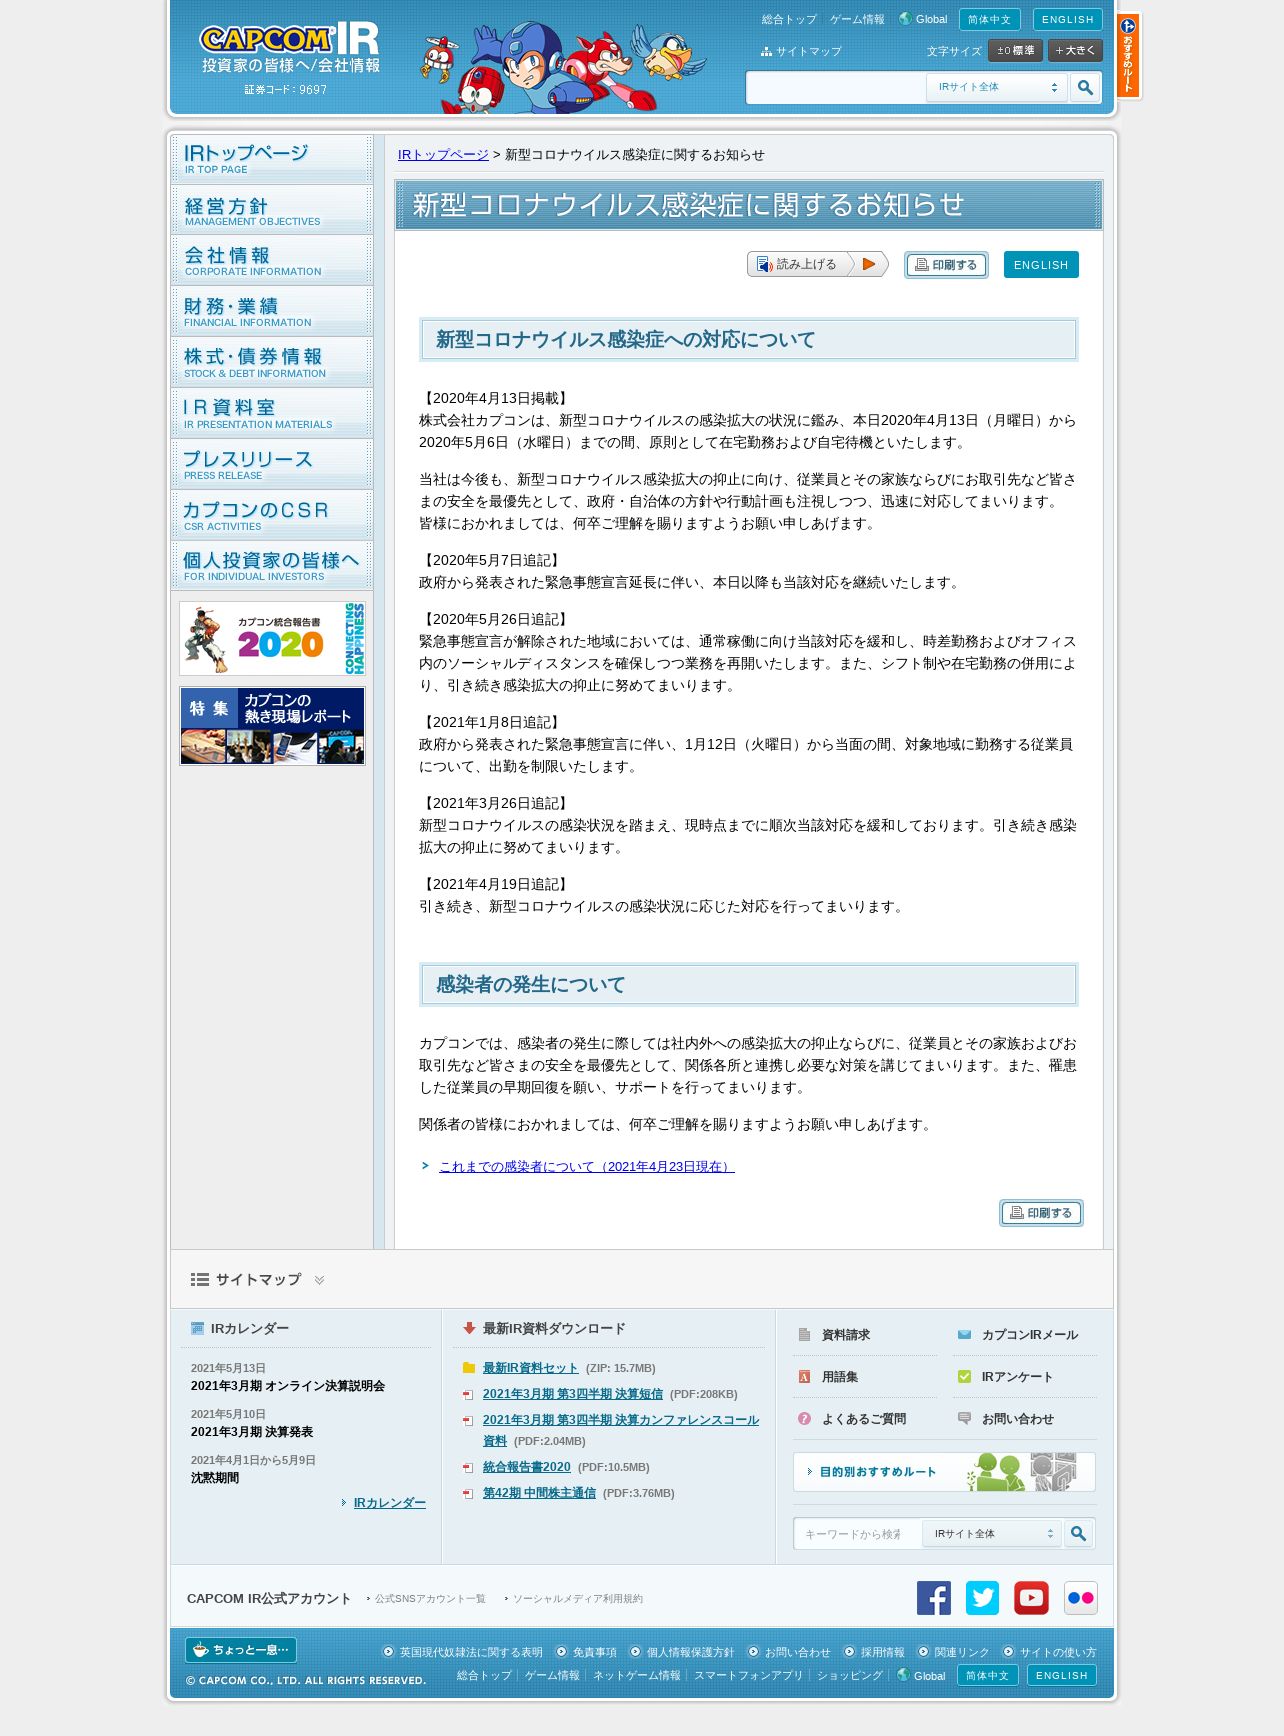The width and height of the screenshot is (1284, 1736).
Task: Open 株式・債券情報 in the sidebar
Action: pos(272,363)
